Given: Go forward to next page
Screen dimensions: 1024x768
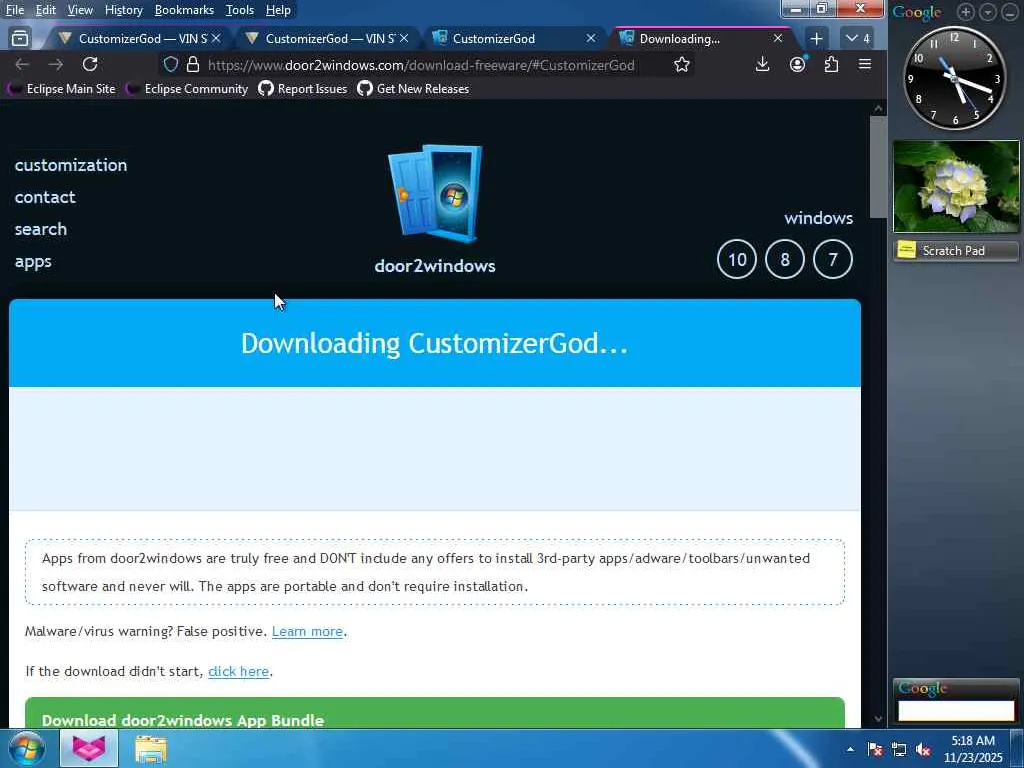Looking at the screenshot, I should [x=56, y=64].
